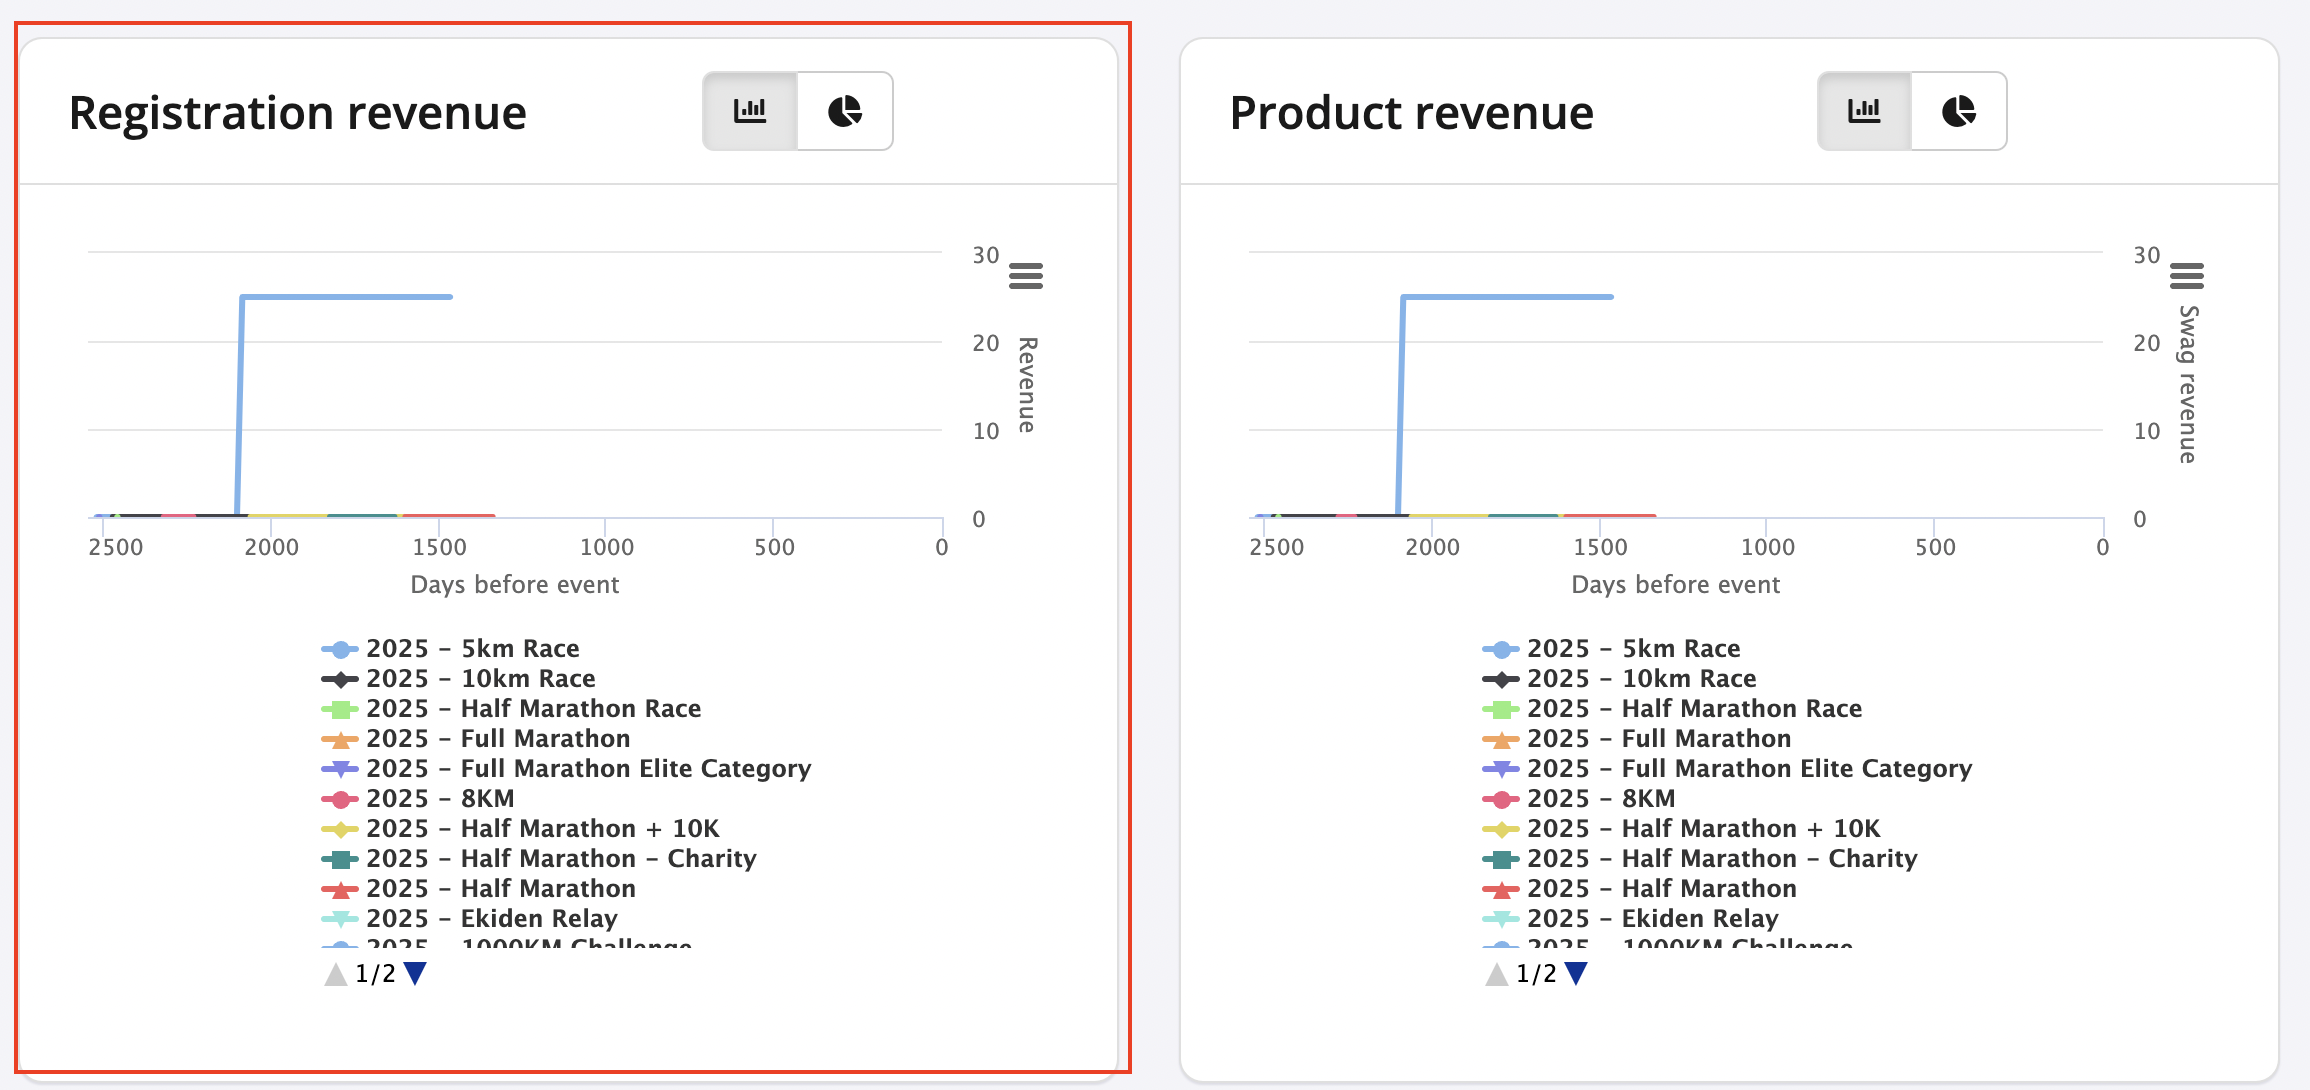Toggle 2025 – 10km Race series in Product revenue

(1640, 679)
